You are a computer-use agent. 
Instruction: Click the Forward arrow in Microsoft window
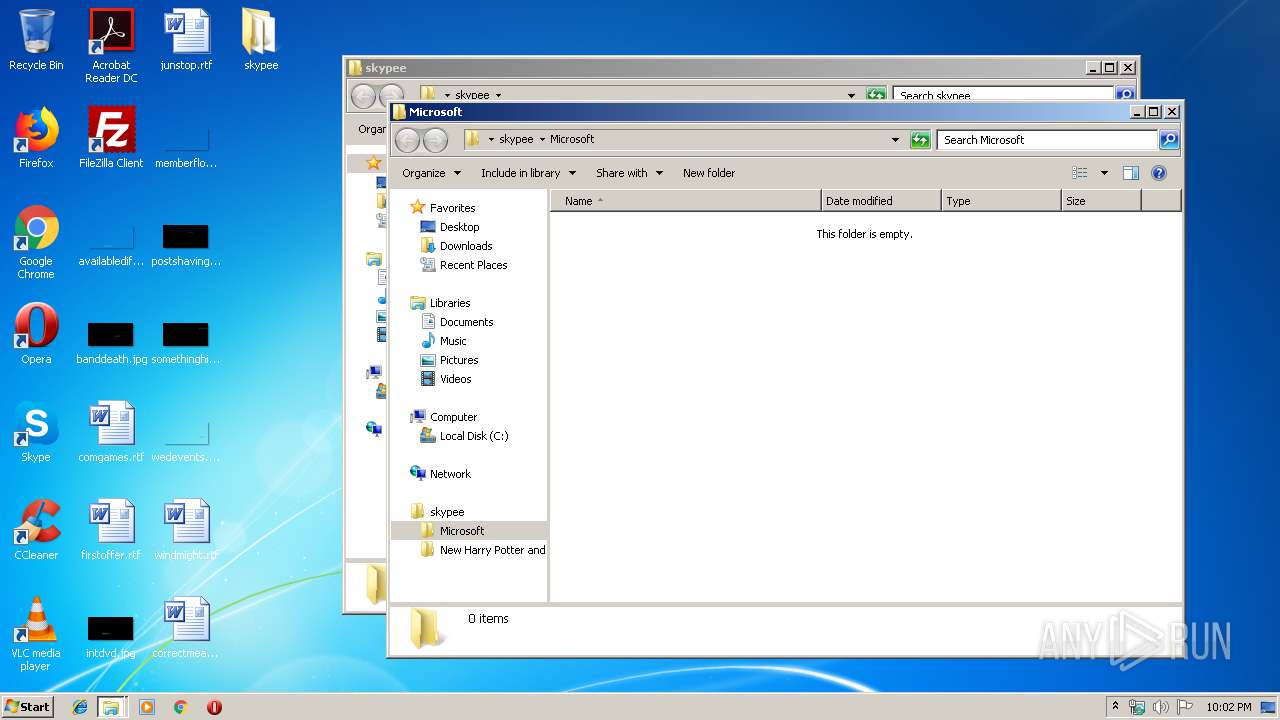pyautogui.click(x=435, y=140)
